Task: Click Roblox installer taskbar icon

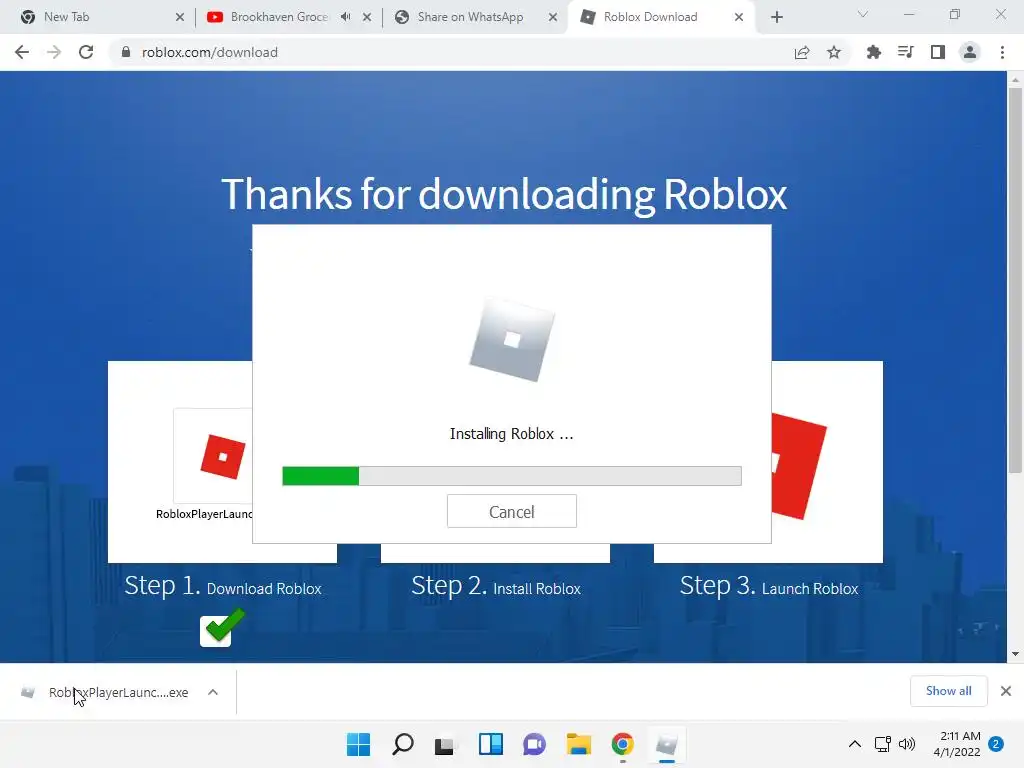Action: click(x=667, y=744)
